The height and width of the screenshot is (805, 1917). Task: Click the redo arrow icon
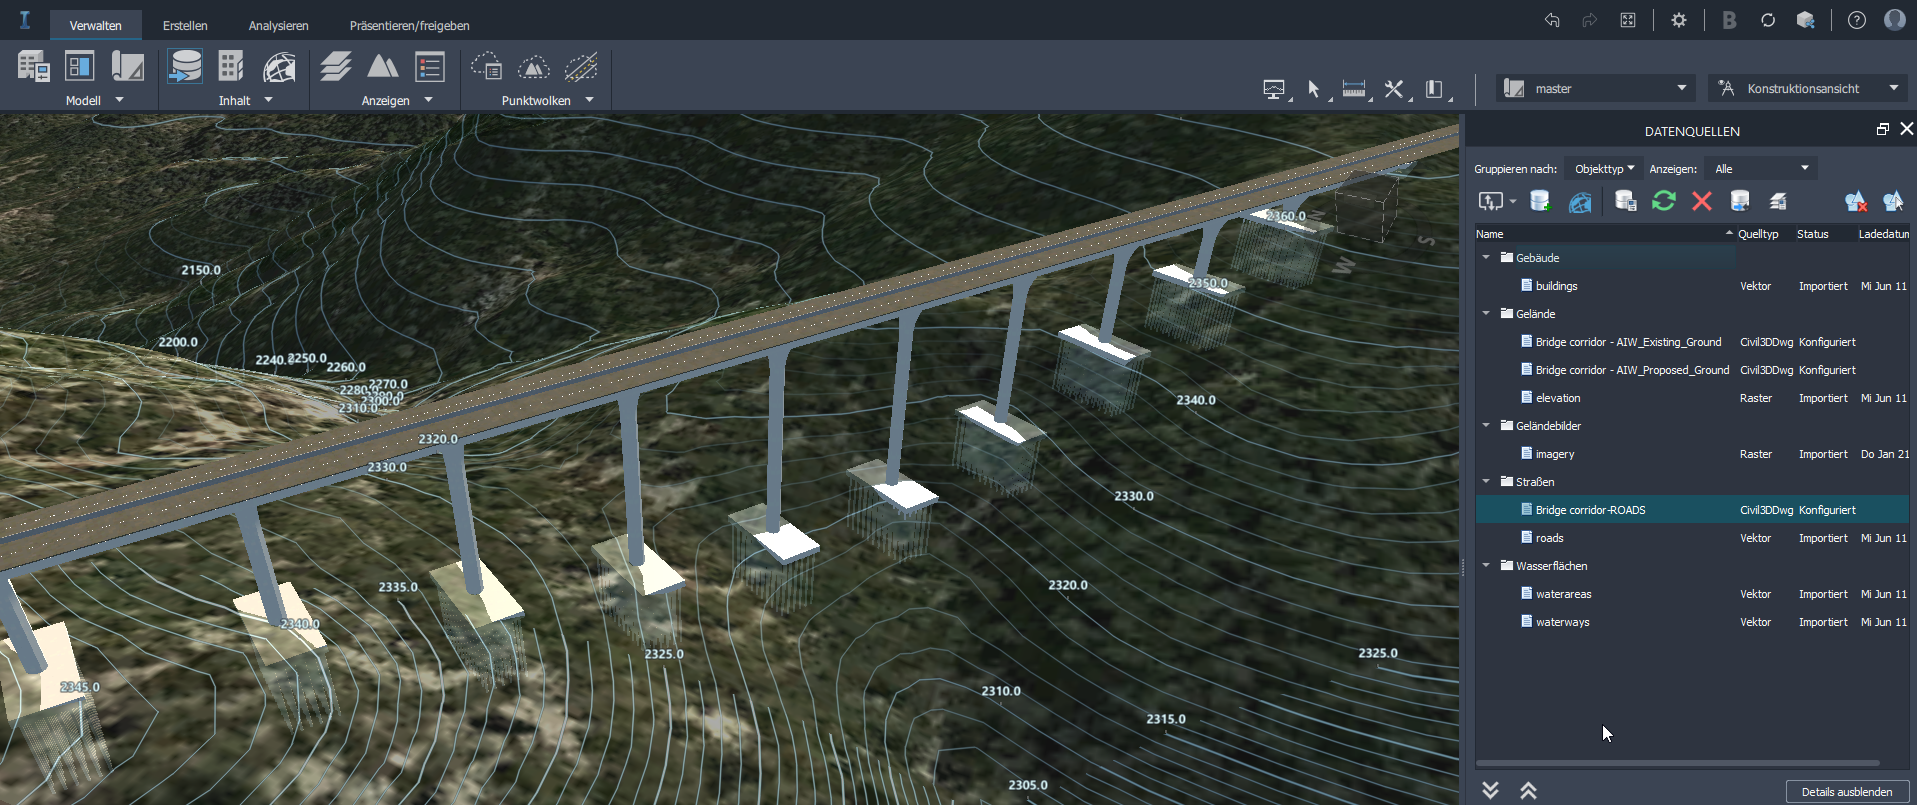1589,20
